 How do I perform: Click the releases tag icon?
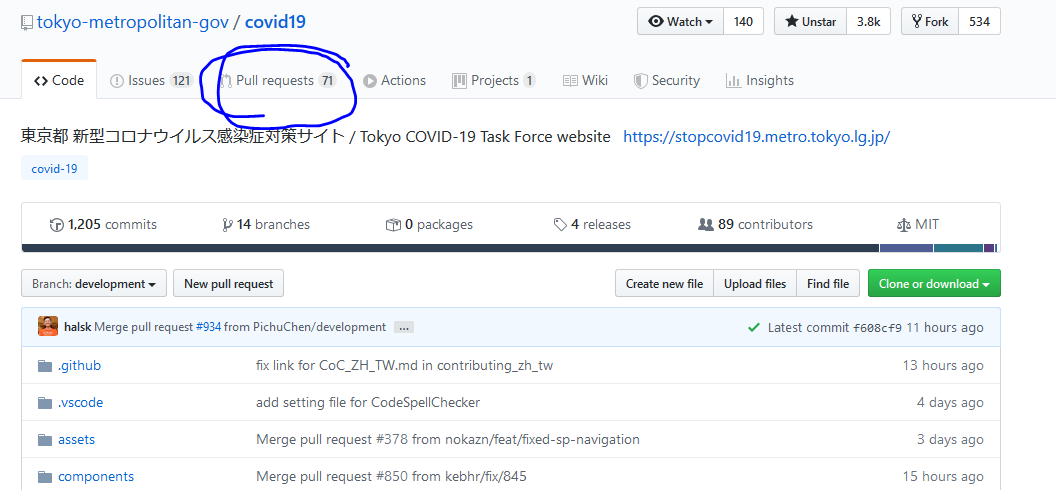tap(560, 225)
